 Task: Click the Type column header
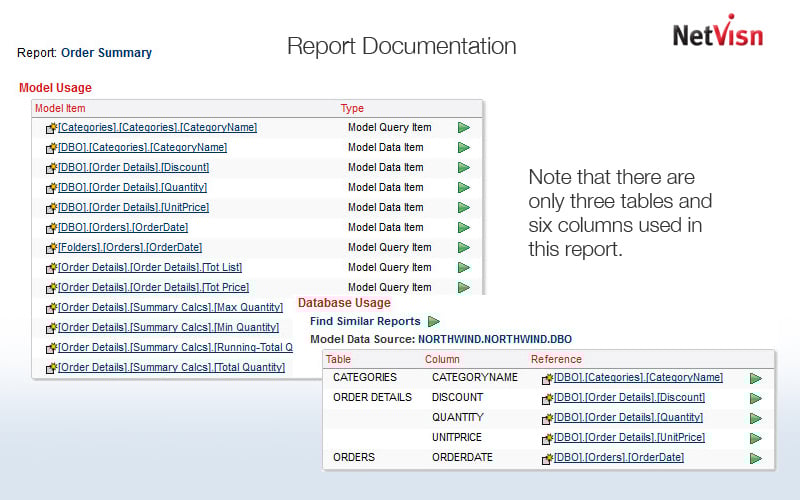352,108
